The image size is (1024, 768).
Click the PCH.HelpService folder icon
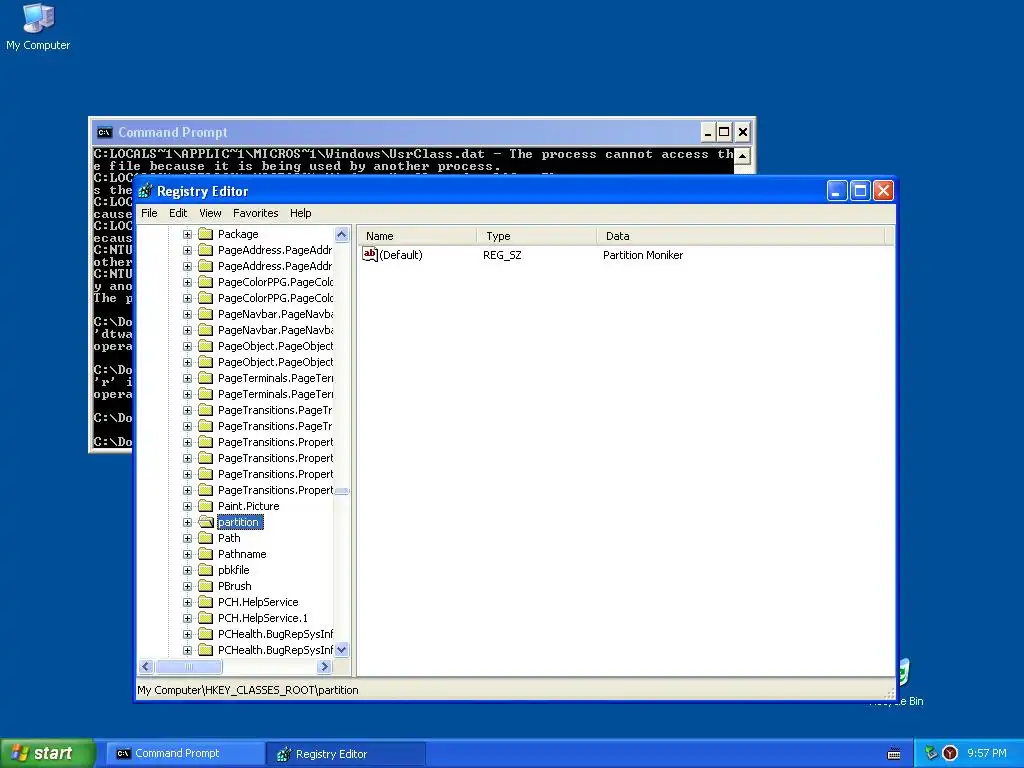206,602
